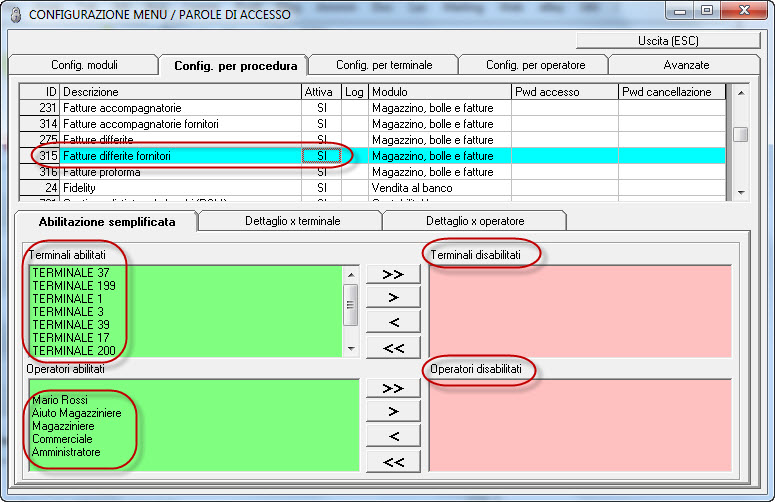Click the Attiva column header
The image size is (775, 502).
point(321,92)
